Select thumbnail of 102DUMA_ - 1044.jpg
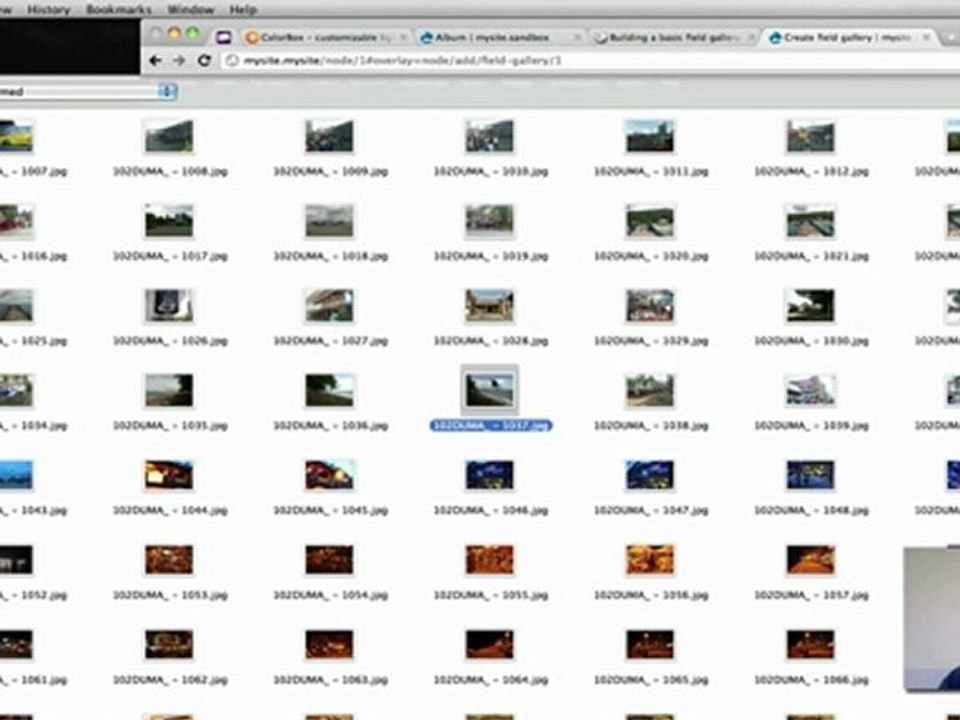Screen dimensions: 960x720 [x=170, y=475]
